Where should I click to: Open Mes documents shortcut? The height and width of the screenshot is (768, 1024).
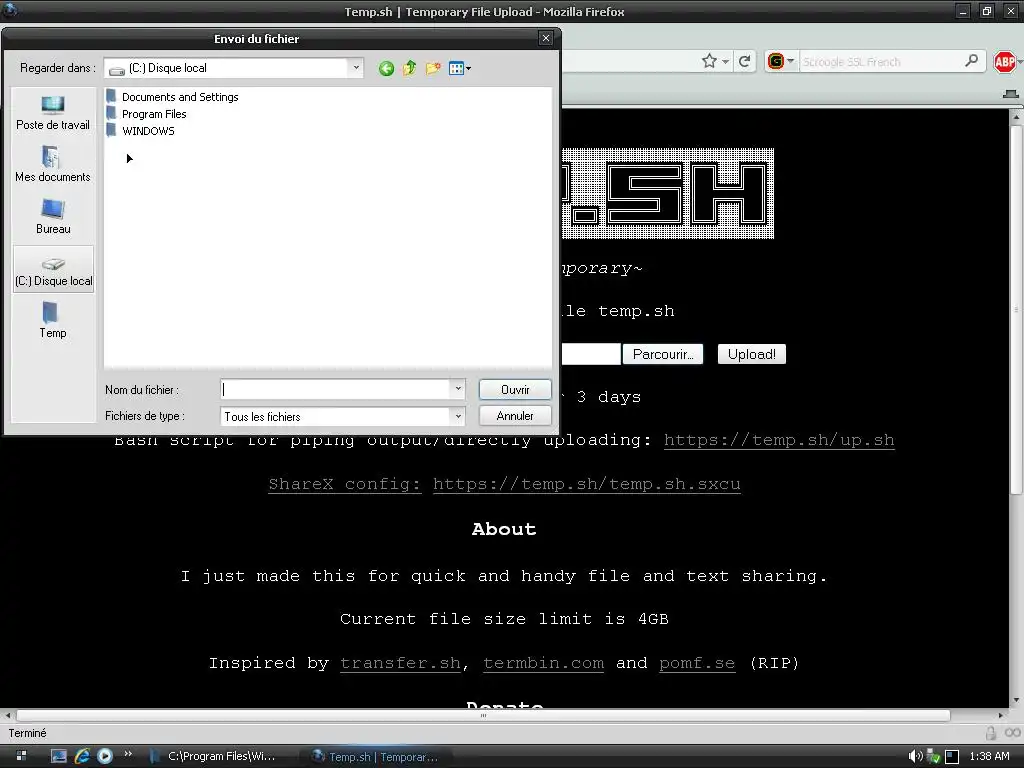tap(53, 165)
